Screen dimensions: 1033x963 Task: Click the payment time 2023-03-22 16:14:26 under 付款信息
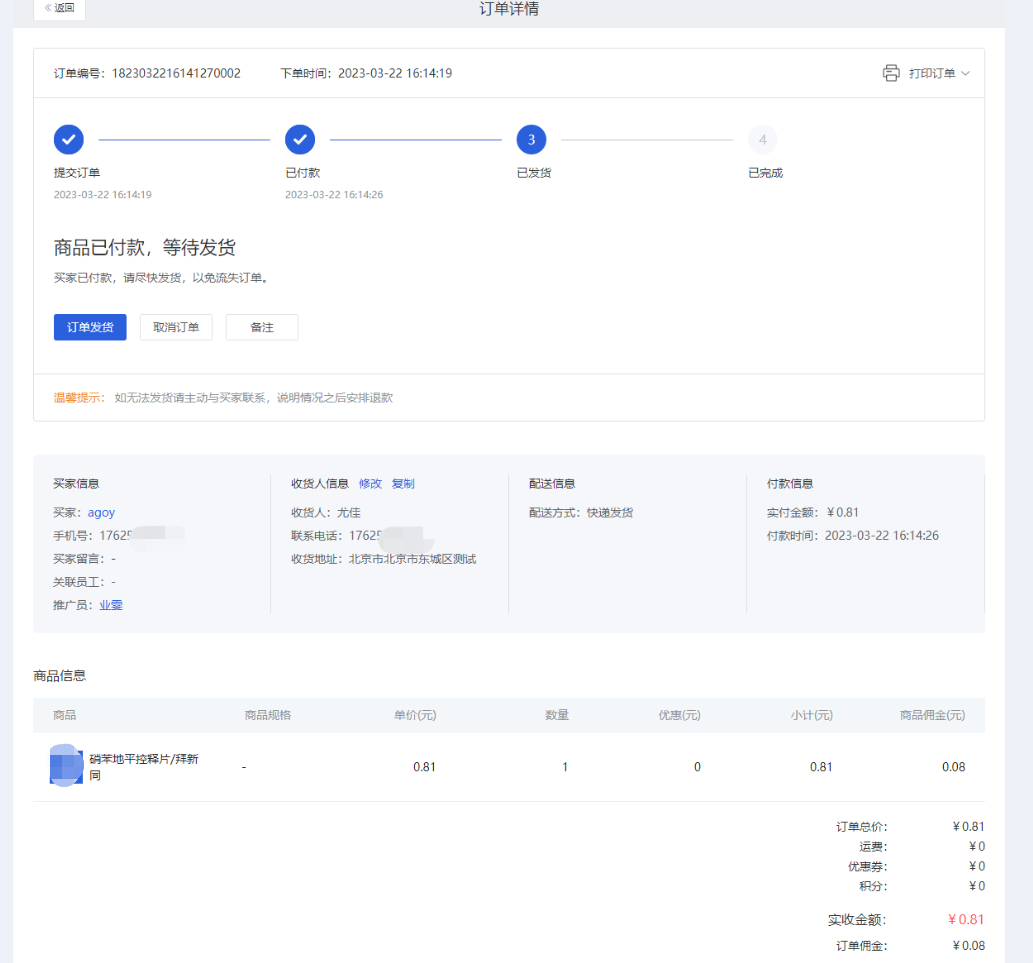[881, 536]
